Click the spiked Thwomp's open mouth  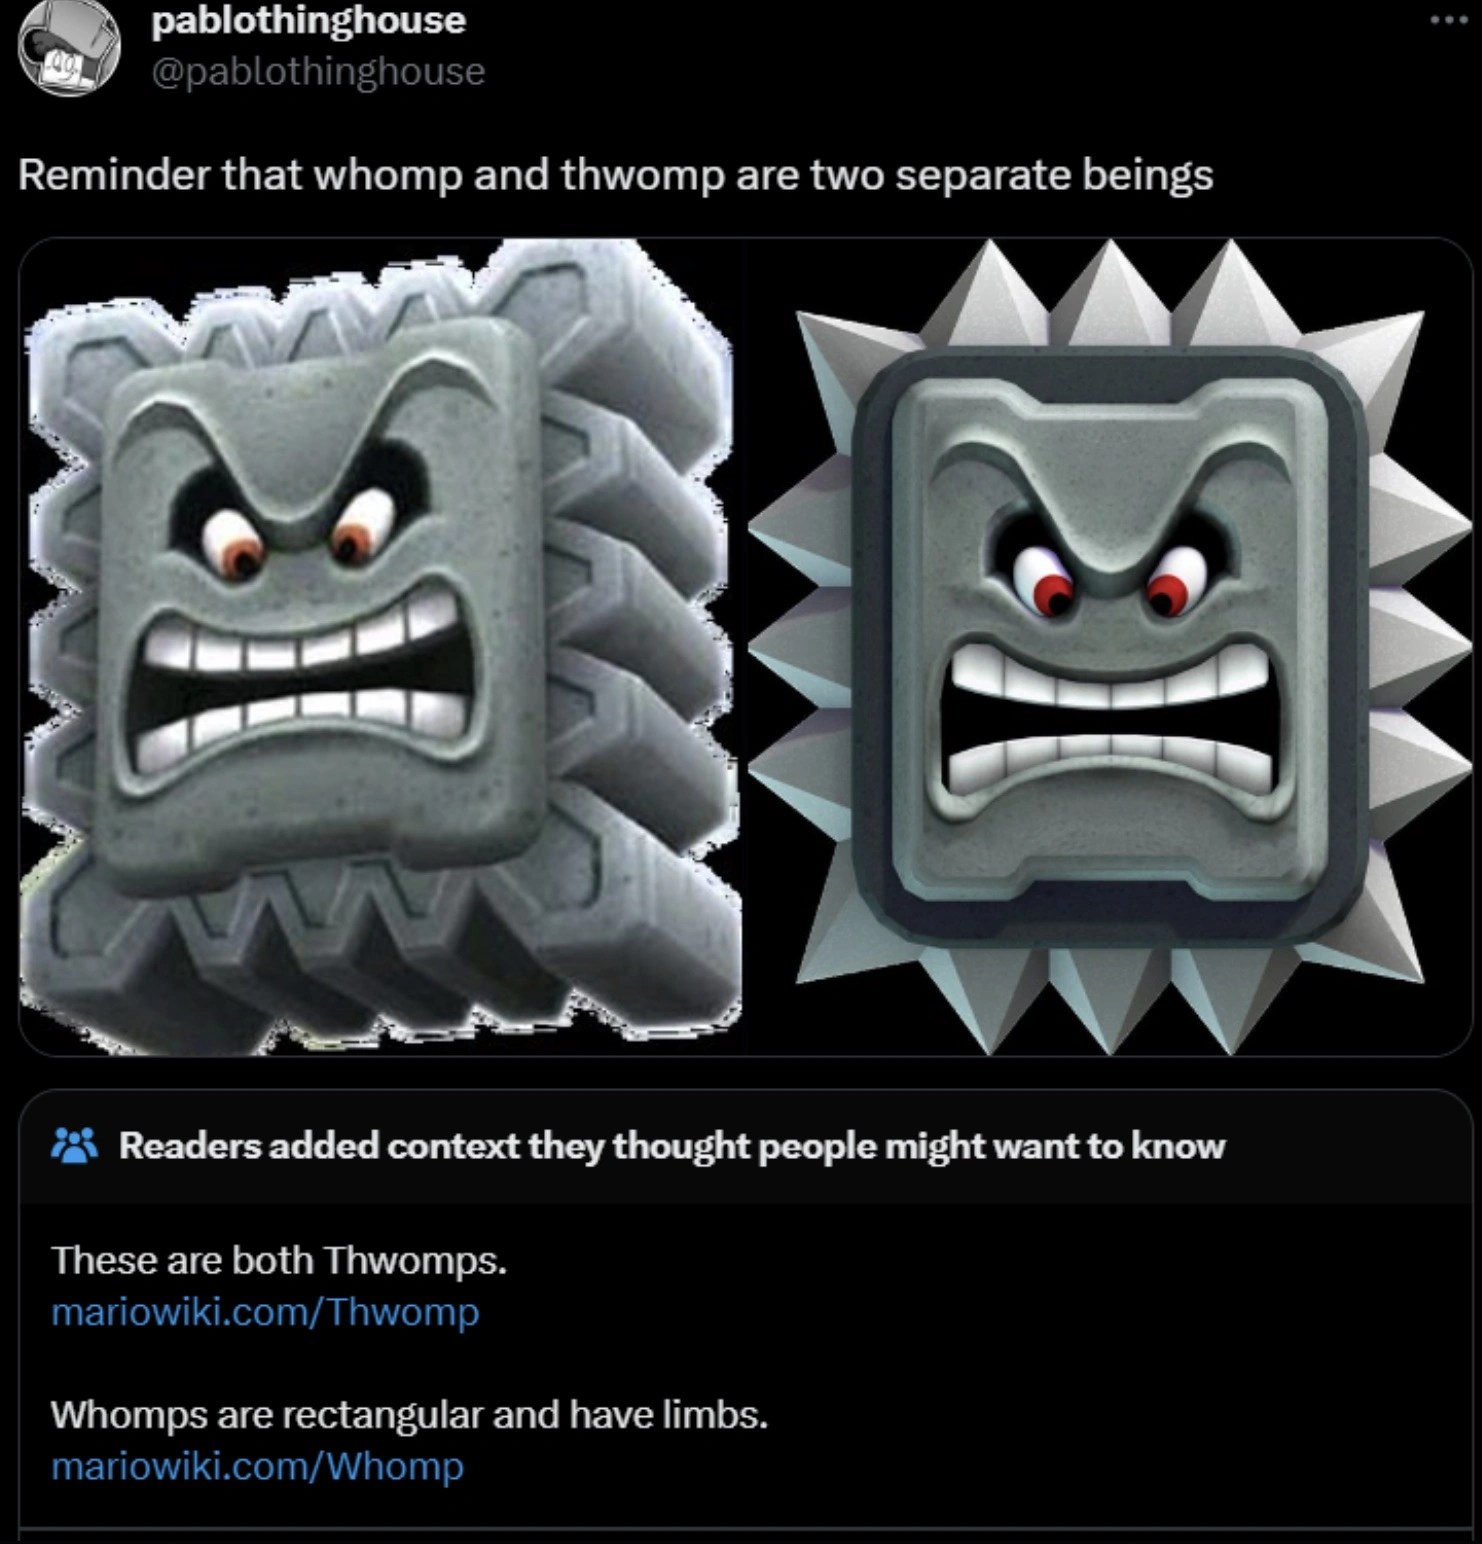point(1108,720)
